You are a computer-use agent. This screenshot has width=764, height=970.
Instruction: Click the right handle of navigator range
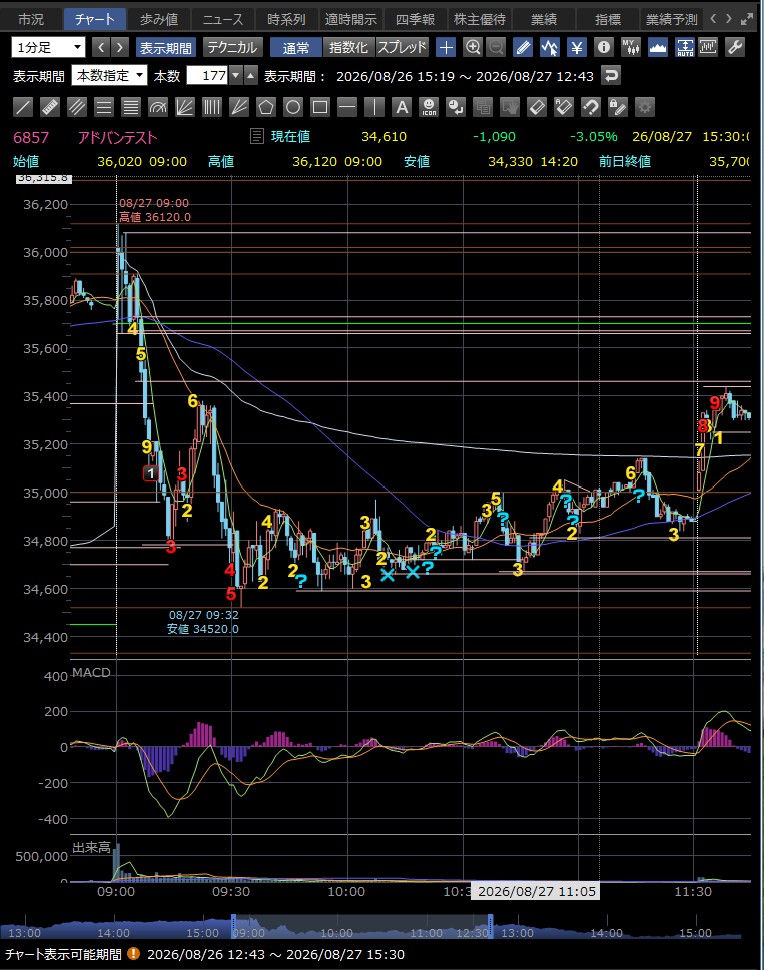tap(491, 925)
